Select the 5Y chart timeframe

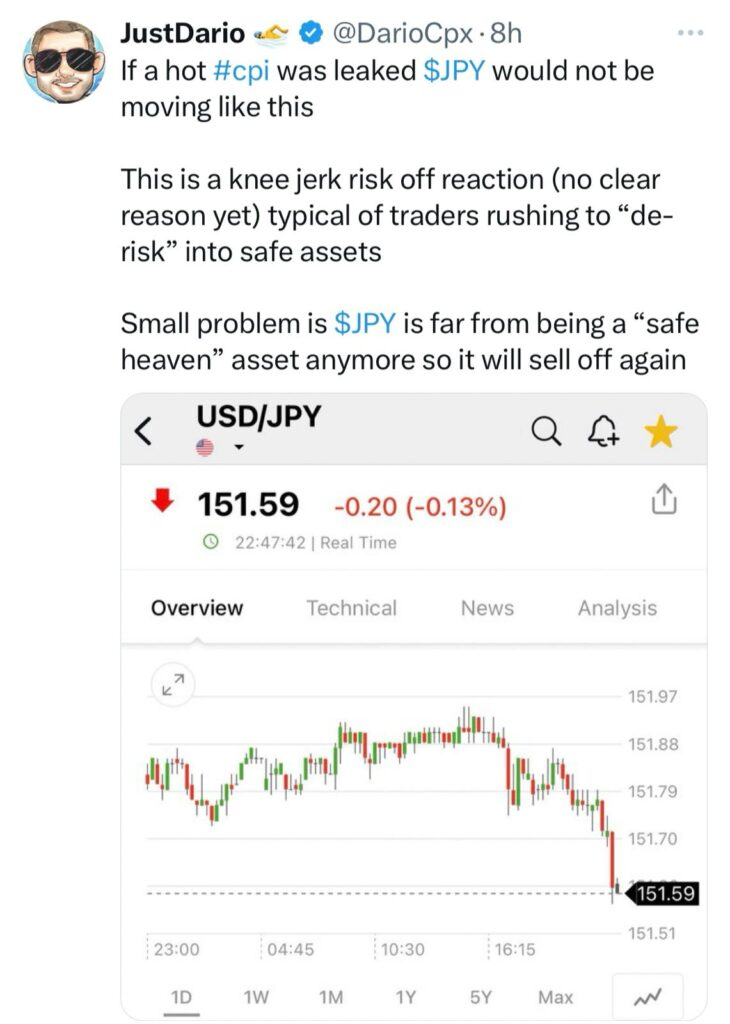pyautogui.click(x=479, y=997)
